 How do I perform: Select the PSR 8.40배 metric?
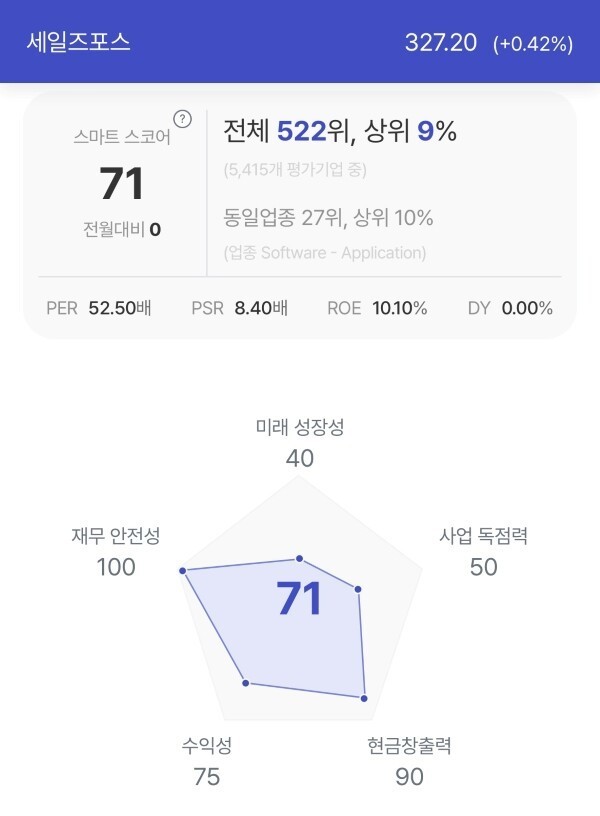pos(240,308)
